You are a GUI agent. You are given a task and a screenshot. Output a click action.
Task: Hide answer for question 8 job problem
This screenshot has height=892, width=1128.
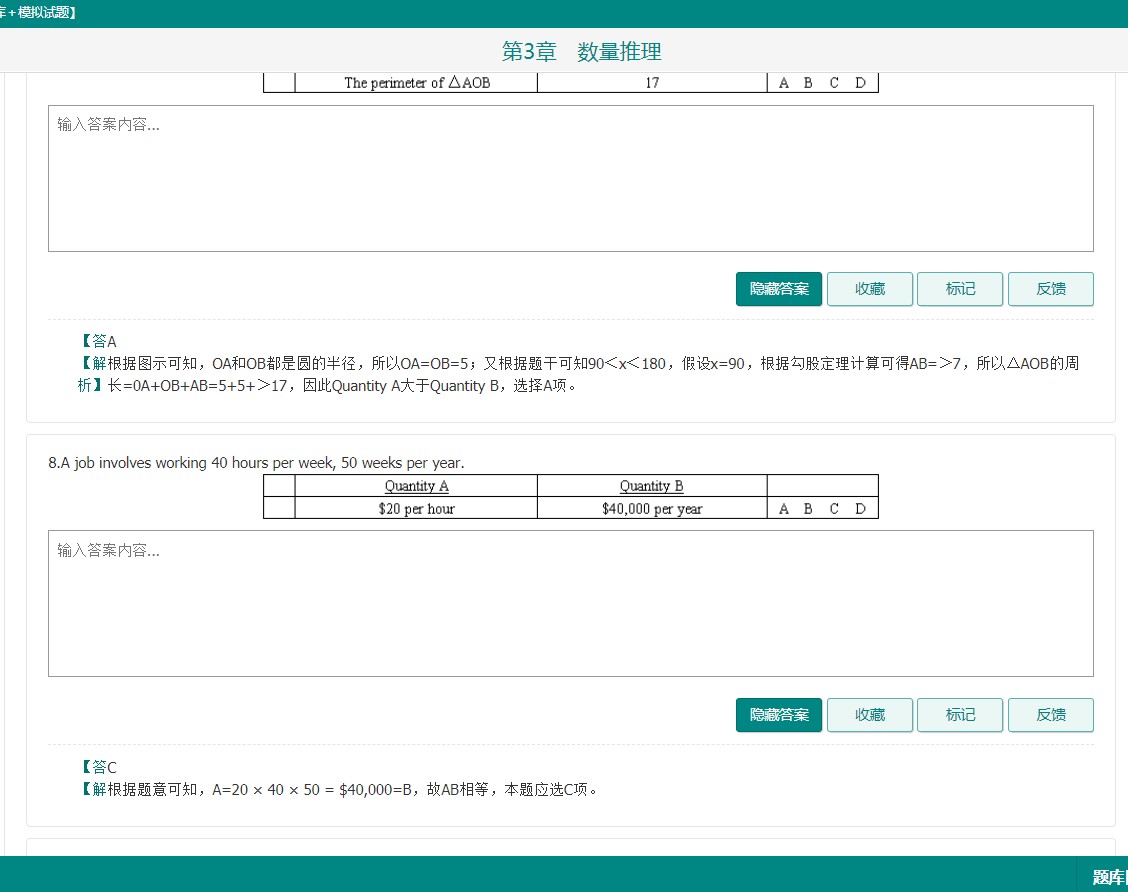tap(778, 715)
